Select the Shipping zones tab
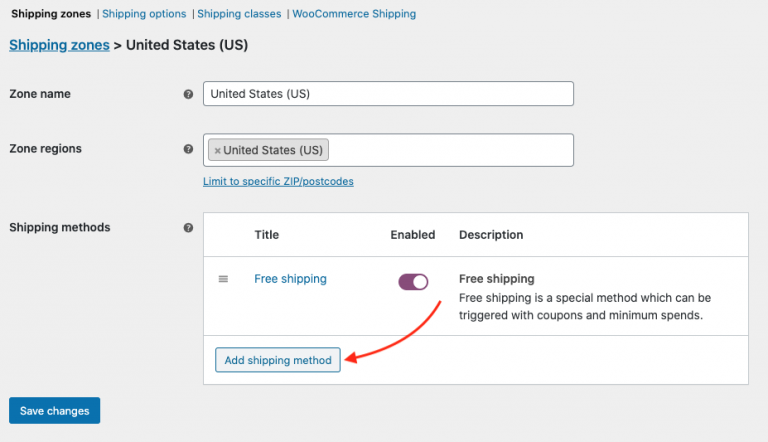The image size is (768, 442). tap(51, 14)
